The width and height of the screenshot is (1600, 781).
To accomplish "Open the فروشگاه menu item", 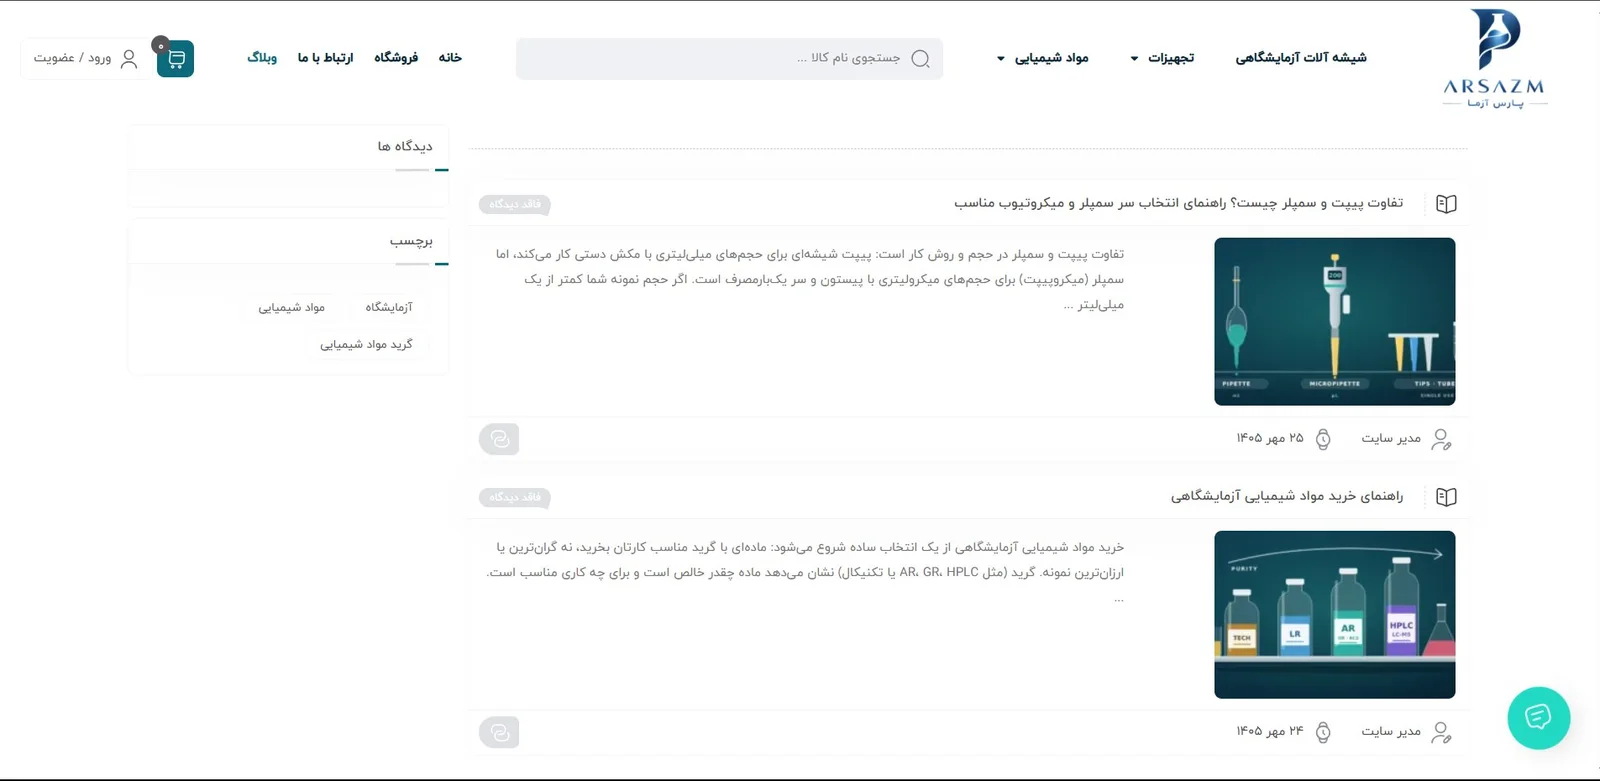I will (x=396, y=58).
